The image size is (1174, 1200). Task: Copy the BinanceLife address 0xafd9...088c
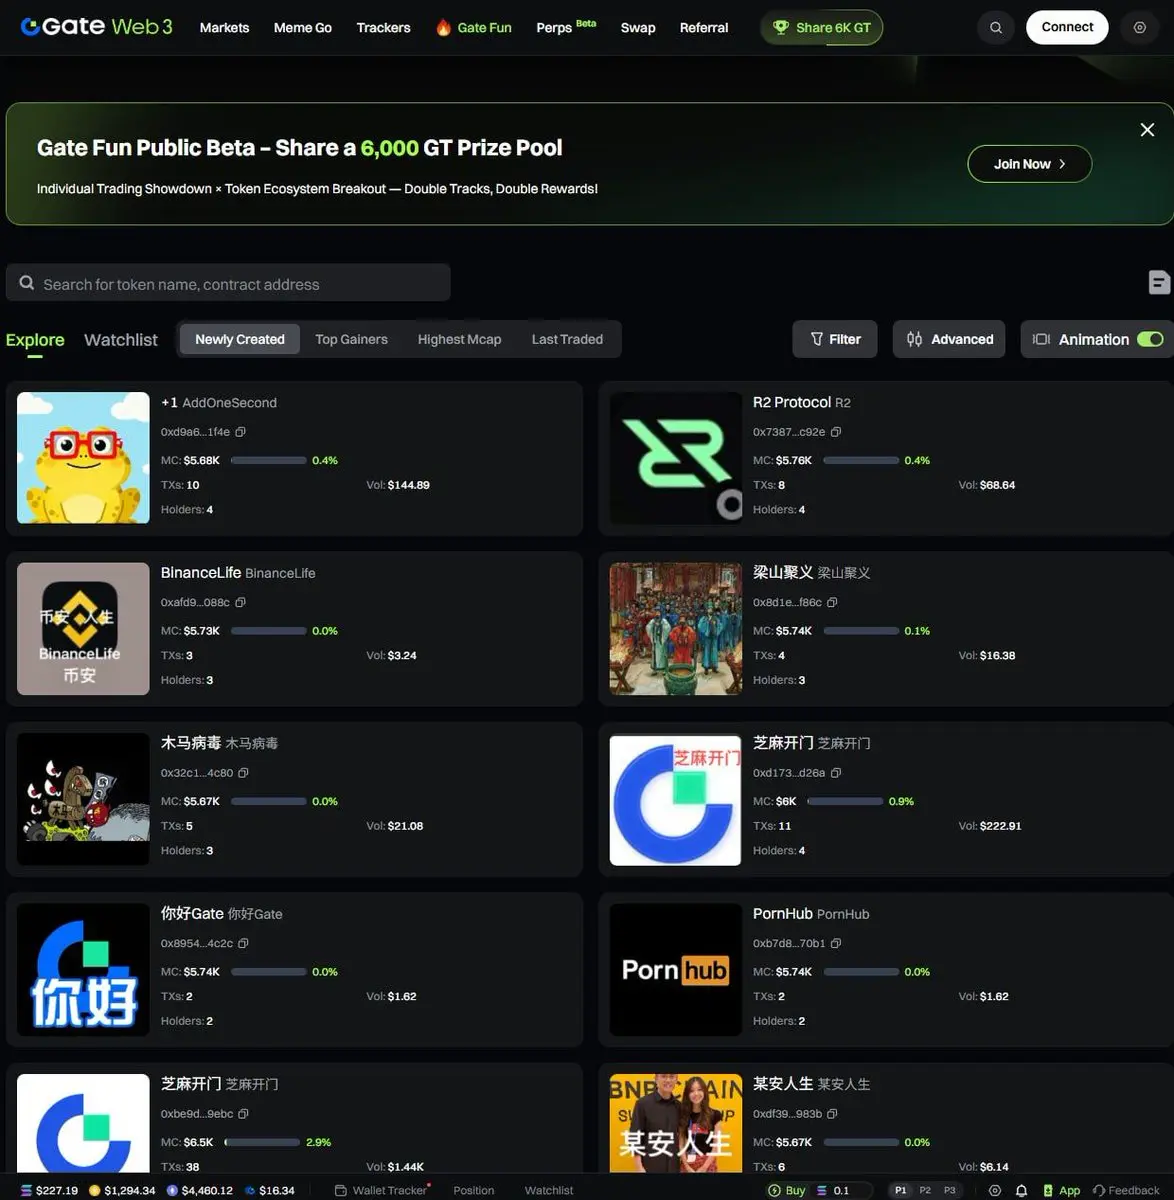coord(241,603)
